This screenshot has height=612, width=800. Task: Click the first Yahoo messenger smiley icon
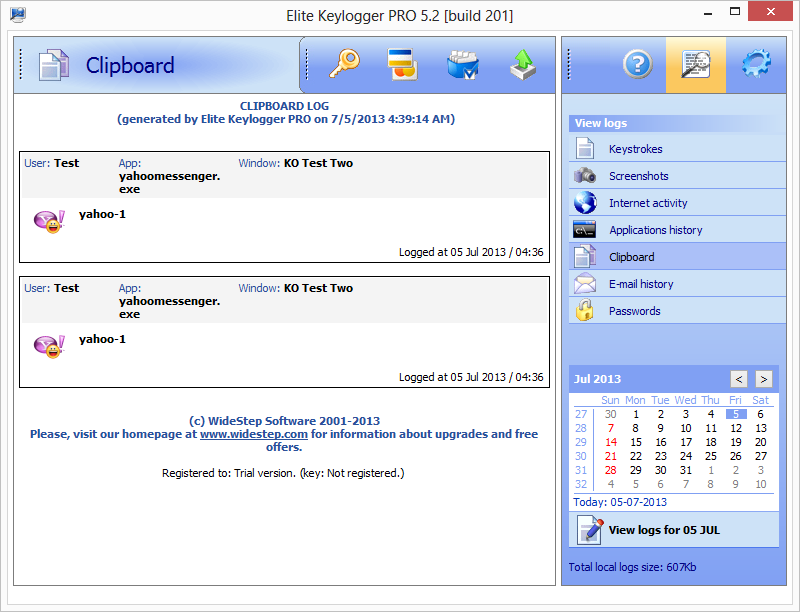49,221
